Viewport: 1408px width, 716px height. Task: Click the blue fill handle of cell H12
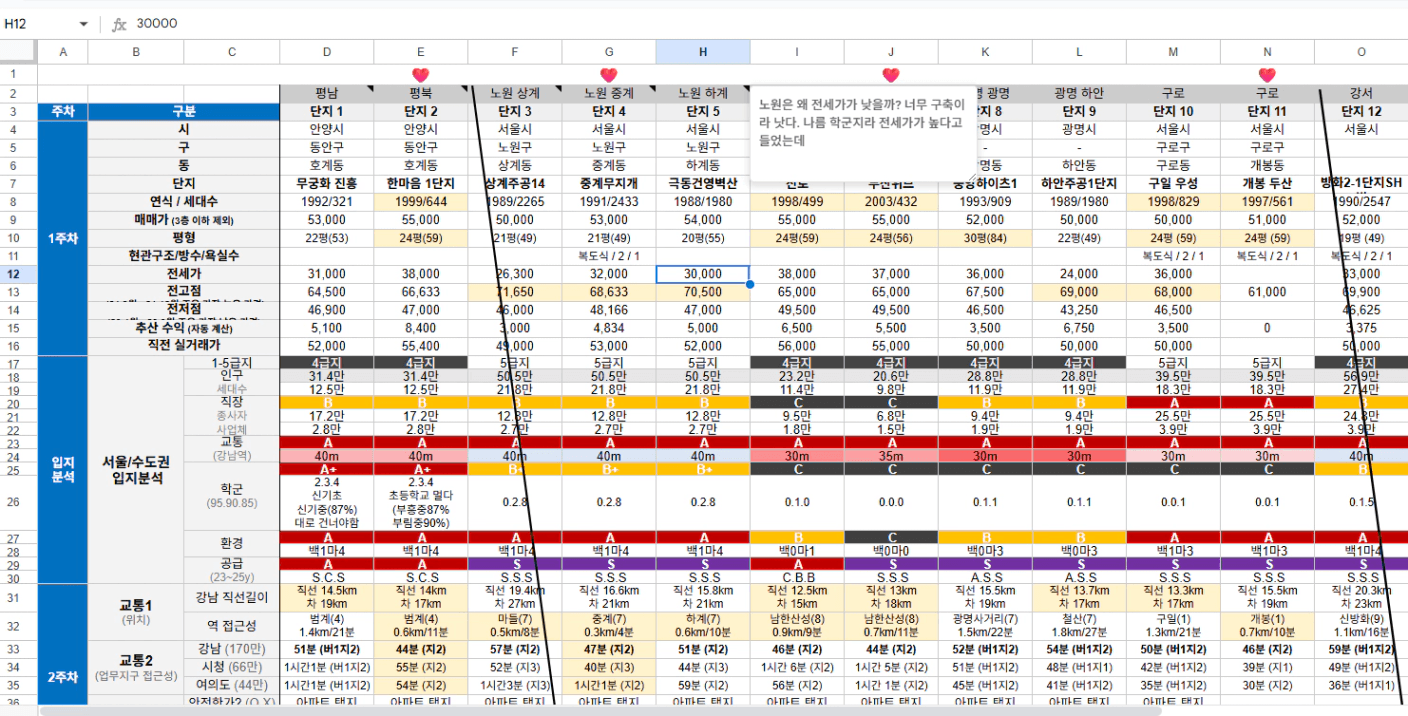coord(750,284)
